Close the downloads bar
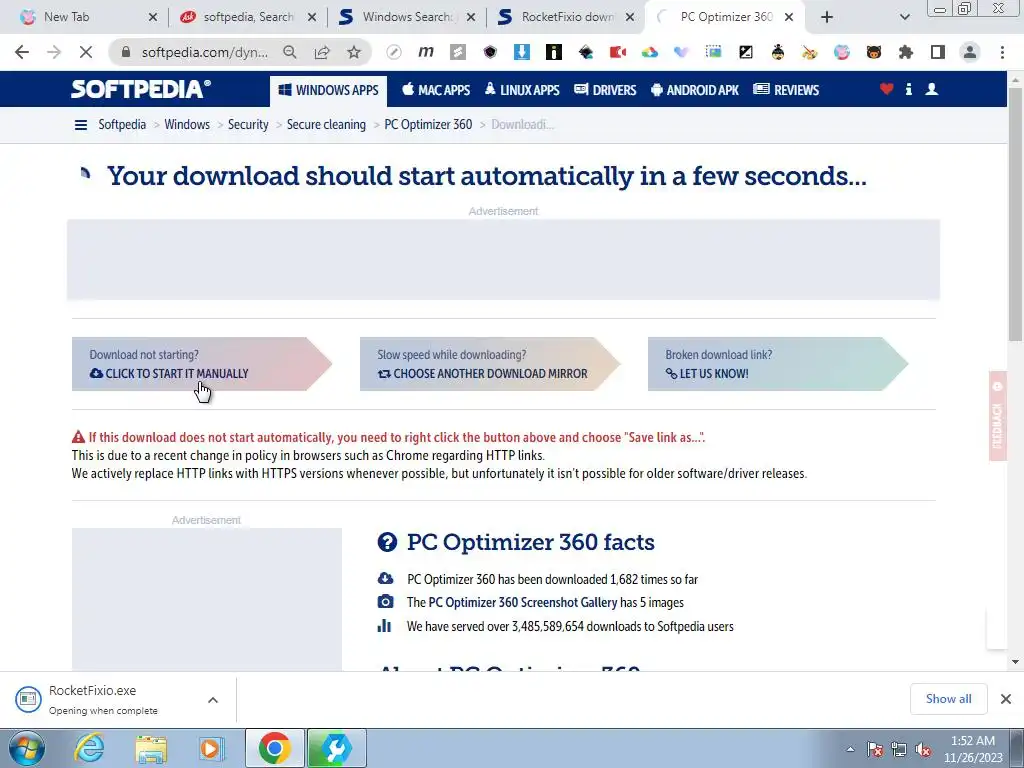1024x768 pixels. [x=1006, y=699]
